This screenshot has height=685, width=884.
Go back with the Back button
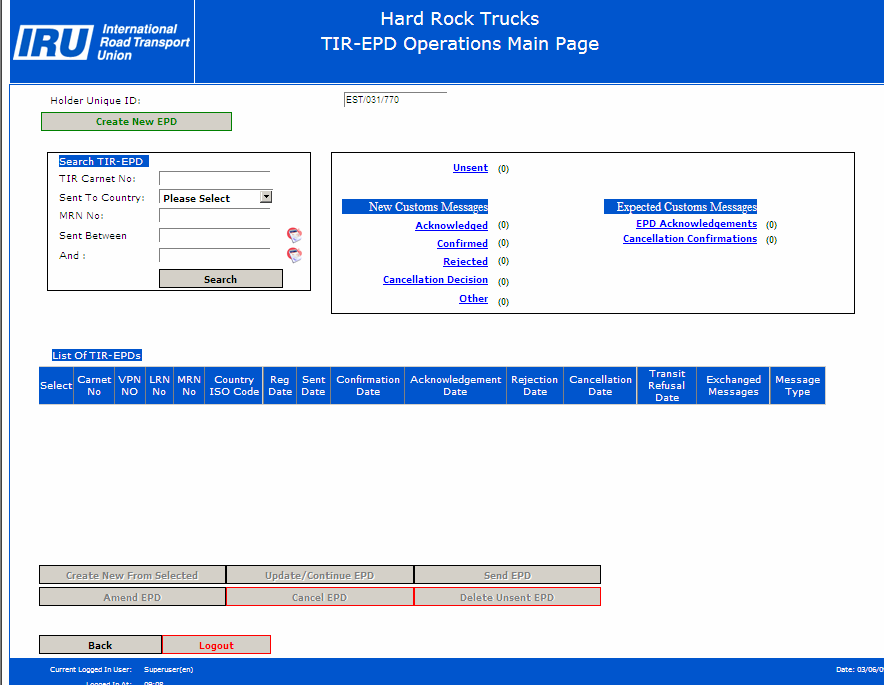pos(100,645)
